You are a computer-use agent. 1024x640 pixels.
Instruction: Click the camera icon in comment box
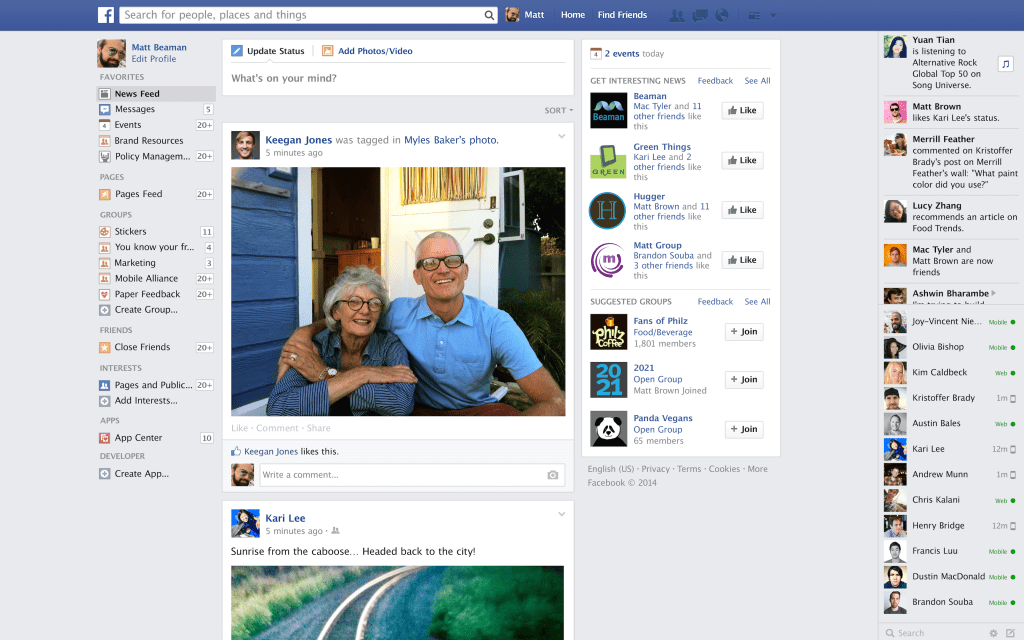coord(553,475)
